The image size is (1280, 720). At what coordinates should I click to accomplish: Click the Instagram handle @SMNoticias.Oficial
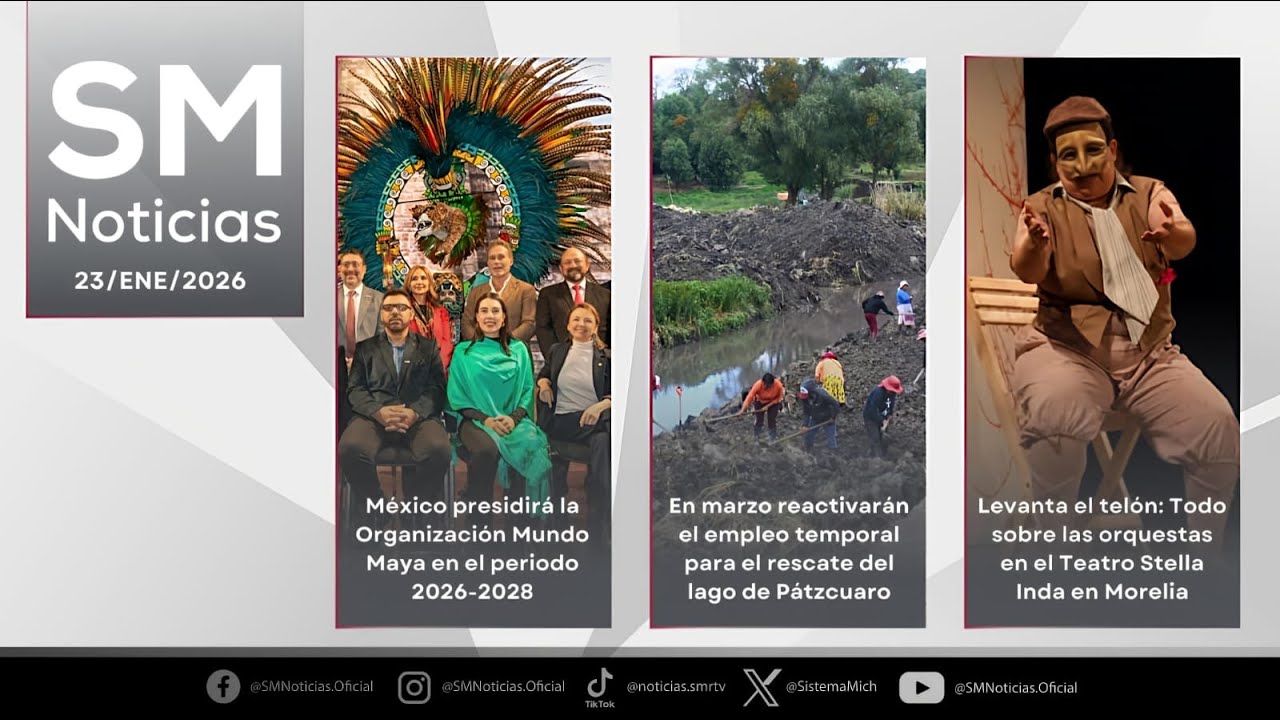pos(503,687)
